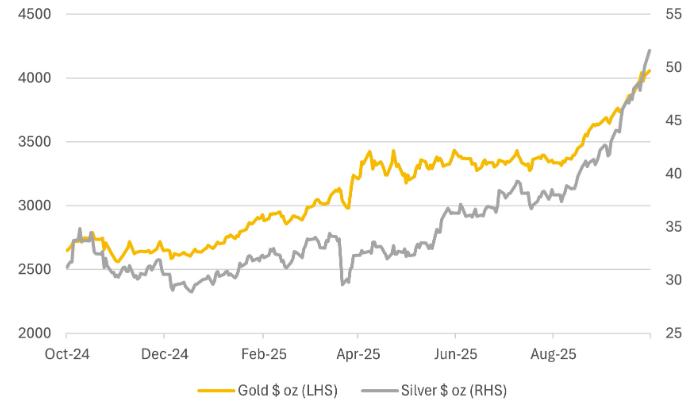Click the silver line's sharp April dip
The image size is (700, 405).
click(x=343, y=285)
